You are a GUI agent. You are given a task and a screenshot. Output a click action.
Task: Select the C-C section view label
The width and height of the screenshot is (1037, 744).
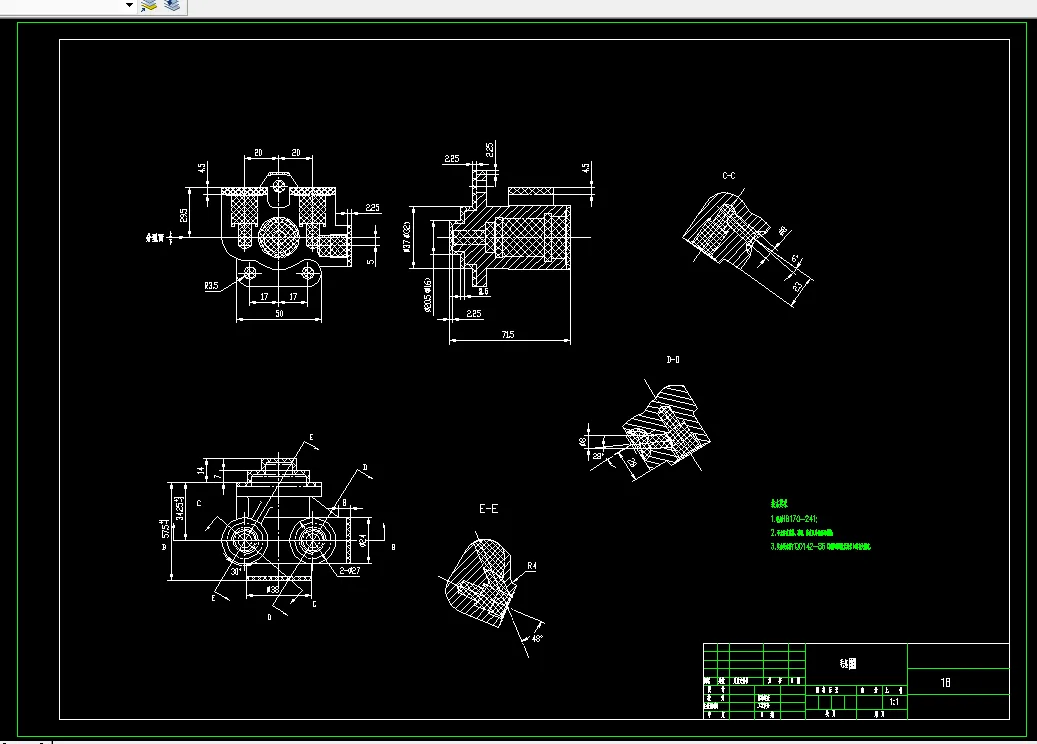pyautogui.click(x=729, y=176)
